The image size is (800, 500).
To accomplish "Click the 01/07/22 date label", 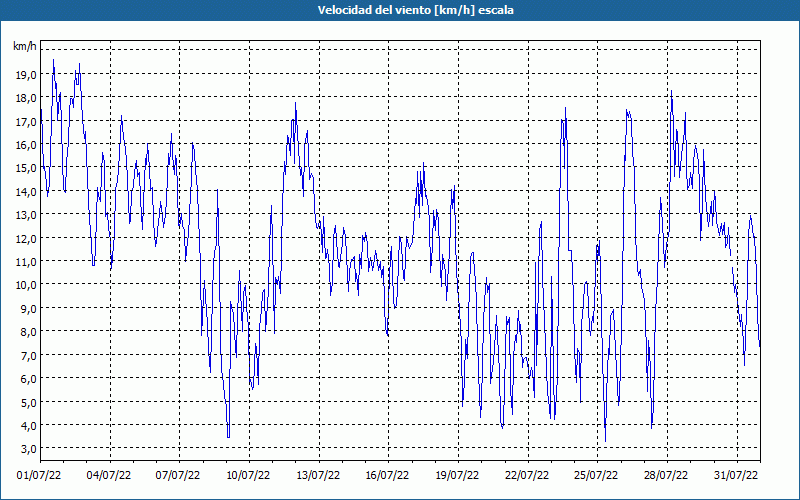I will (x=39, y=476).
